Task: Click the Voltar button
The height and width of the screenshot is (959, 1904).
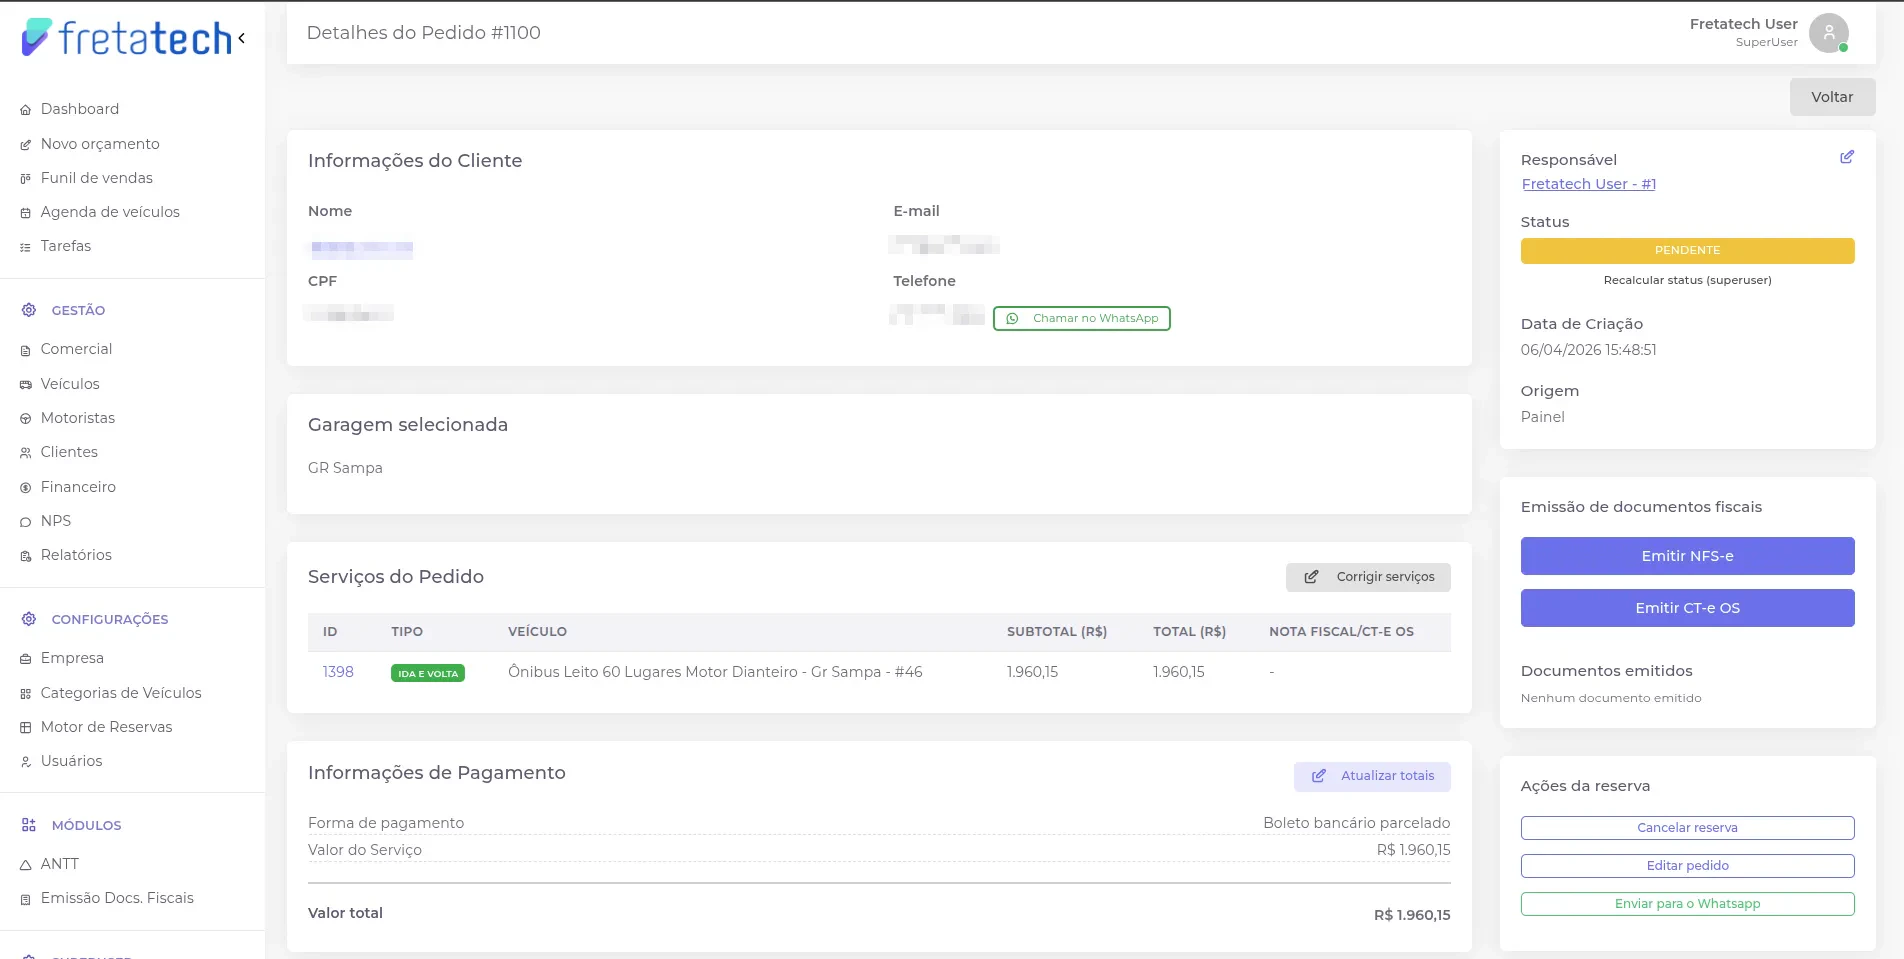Action: [x=1832, y=97]
